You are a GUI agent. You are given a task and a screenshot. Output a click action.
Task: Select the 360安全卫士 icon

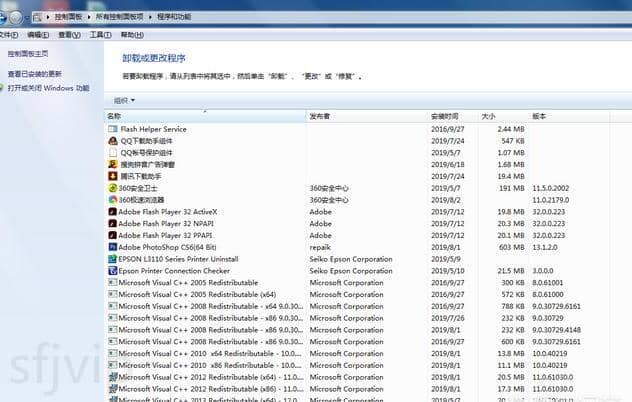(112, 188)
